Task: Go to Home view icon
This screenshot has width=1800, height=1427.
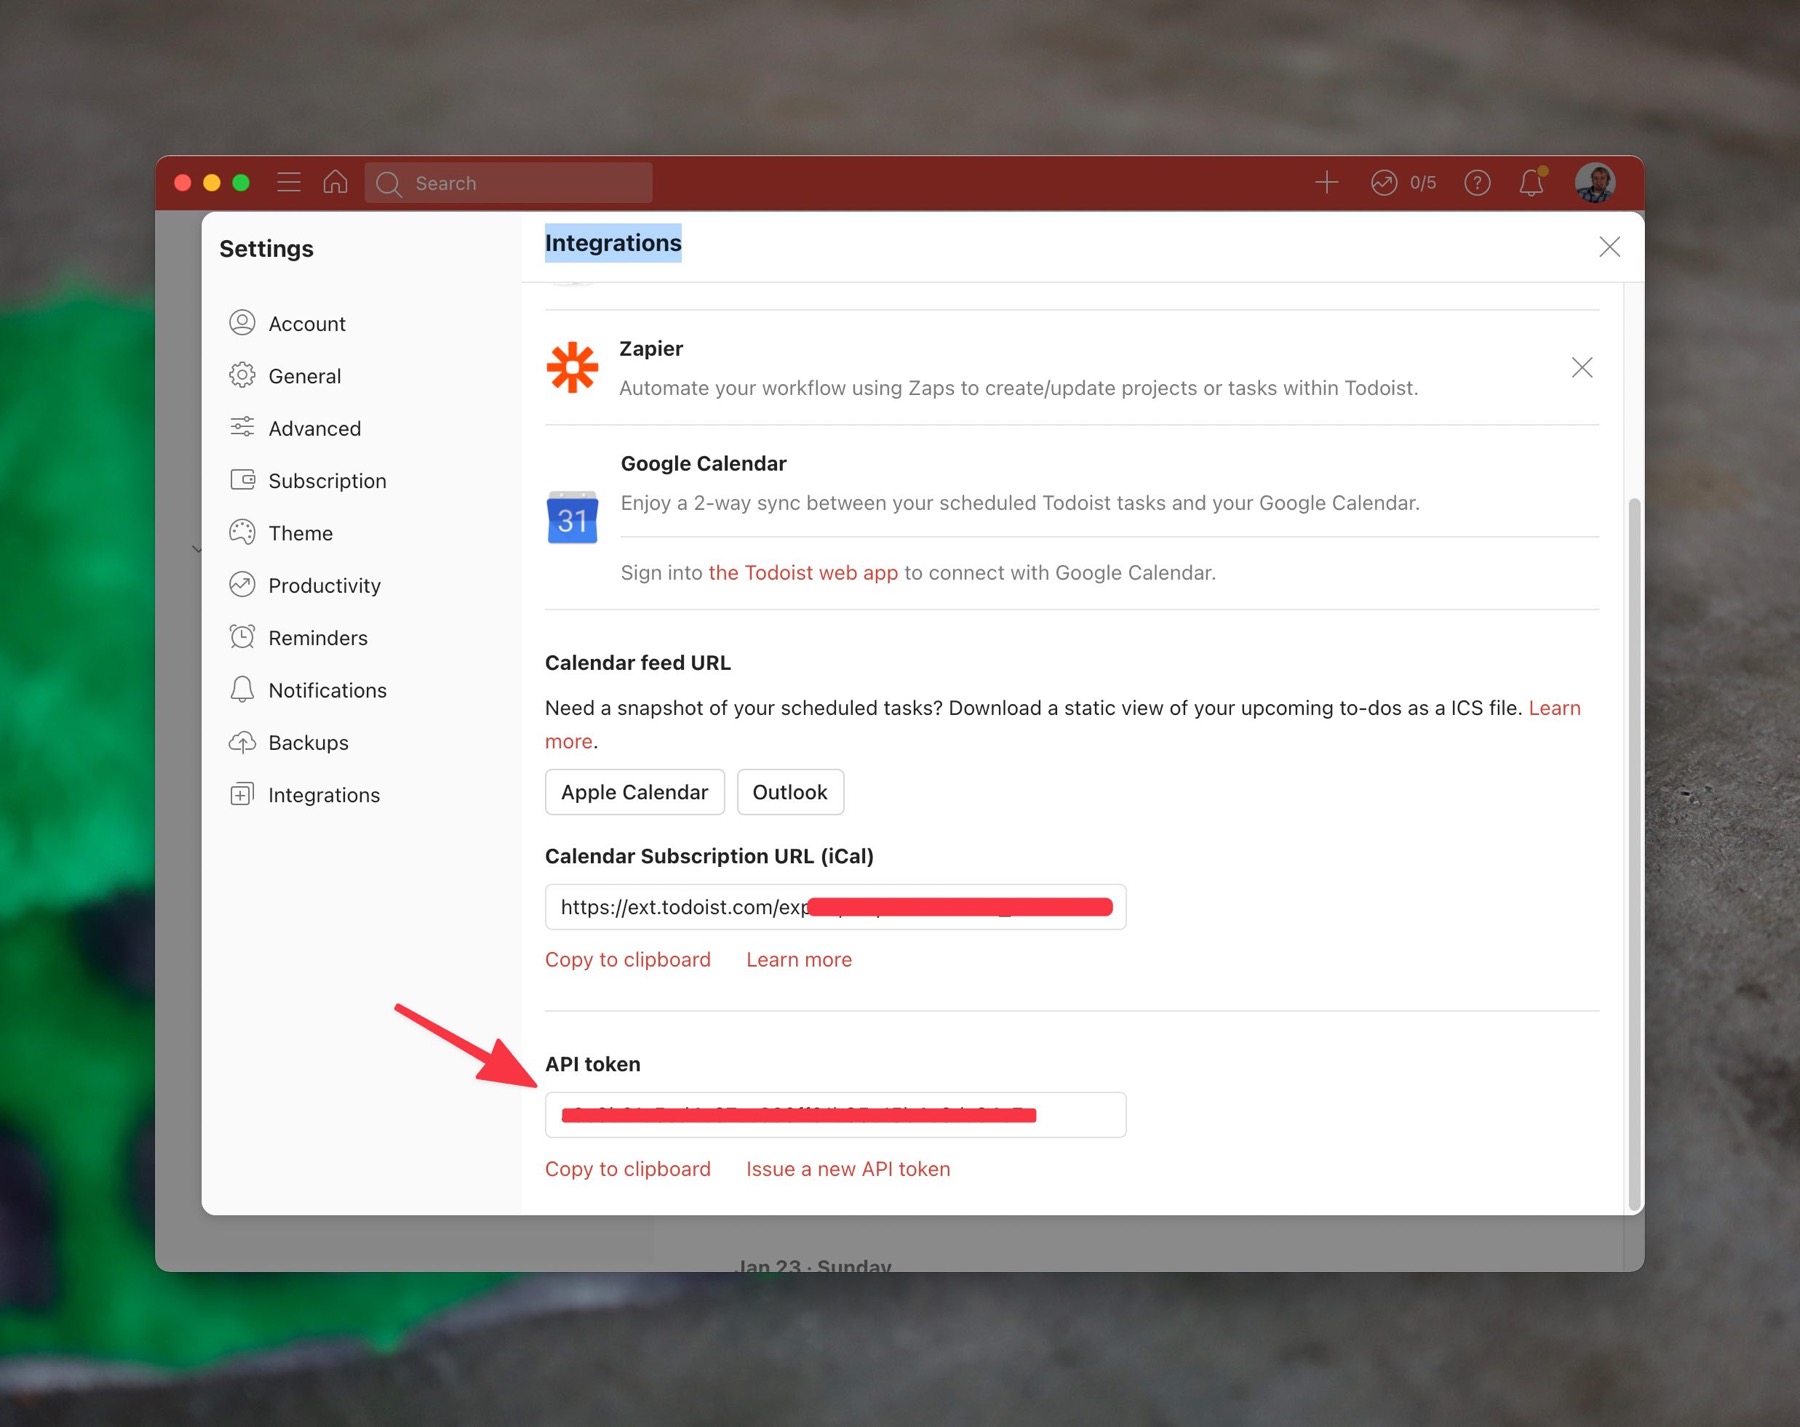Action: tap(336, 183)
